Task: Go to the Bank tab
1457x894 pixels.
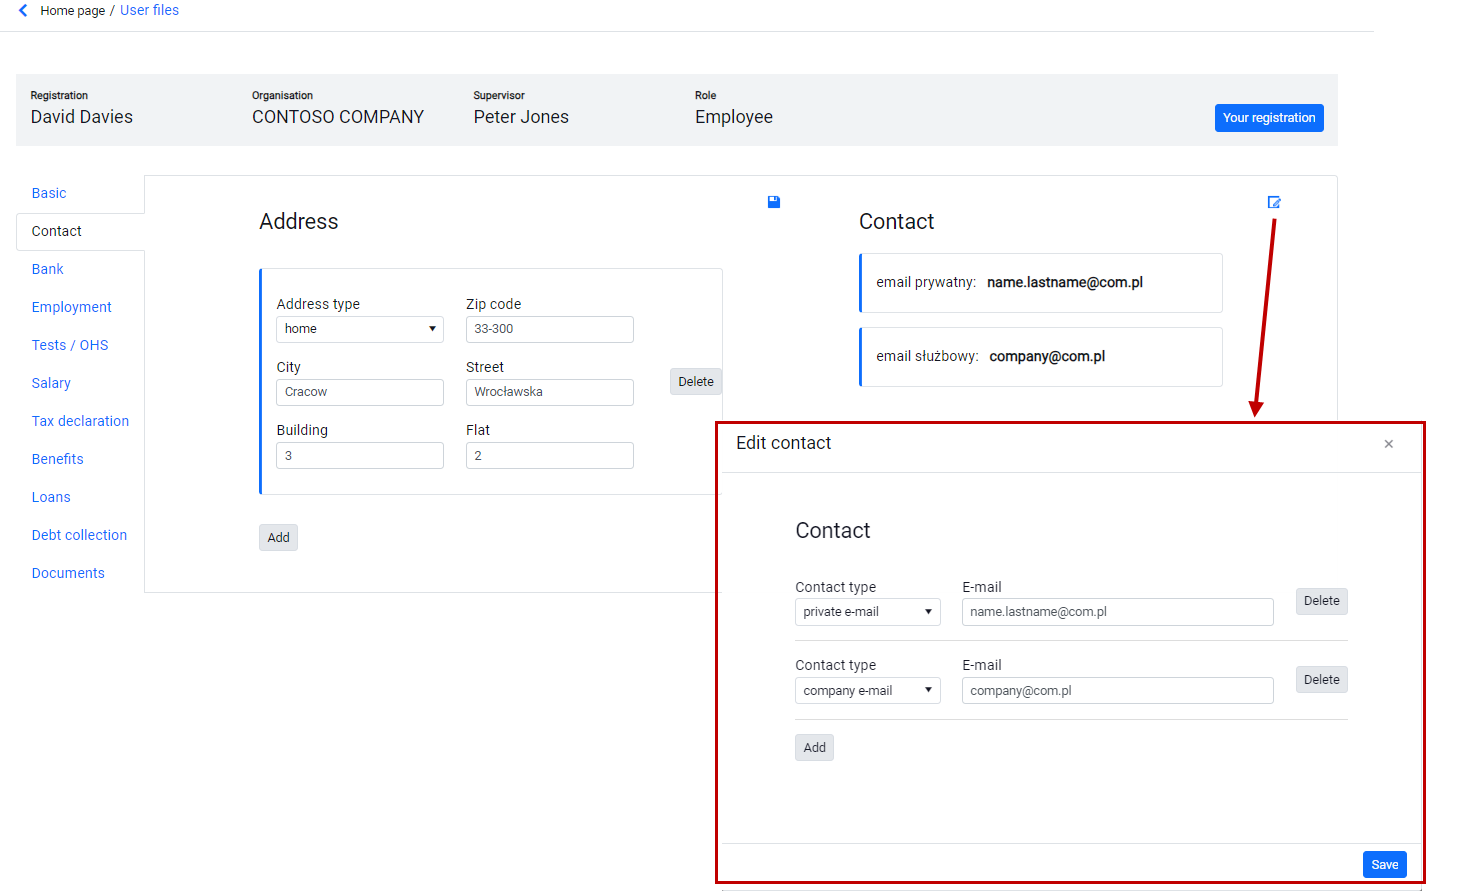Action: pos(47,269)
